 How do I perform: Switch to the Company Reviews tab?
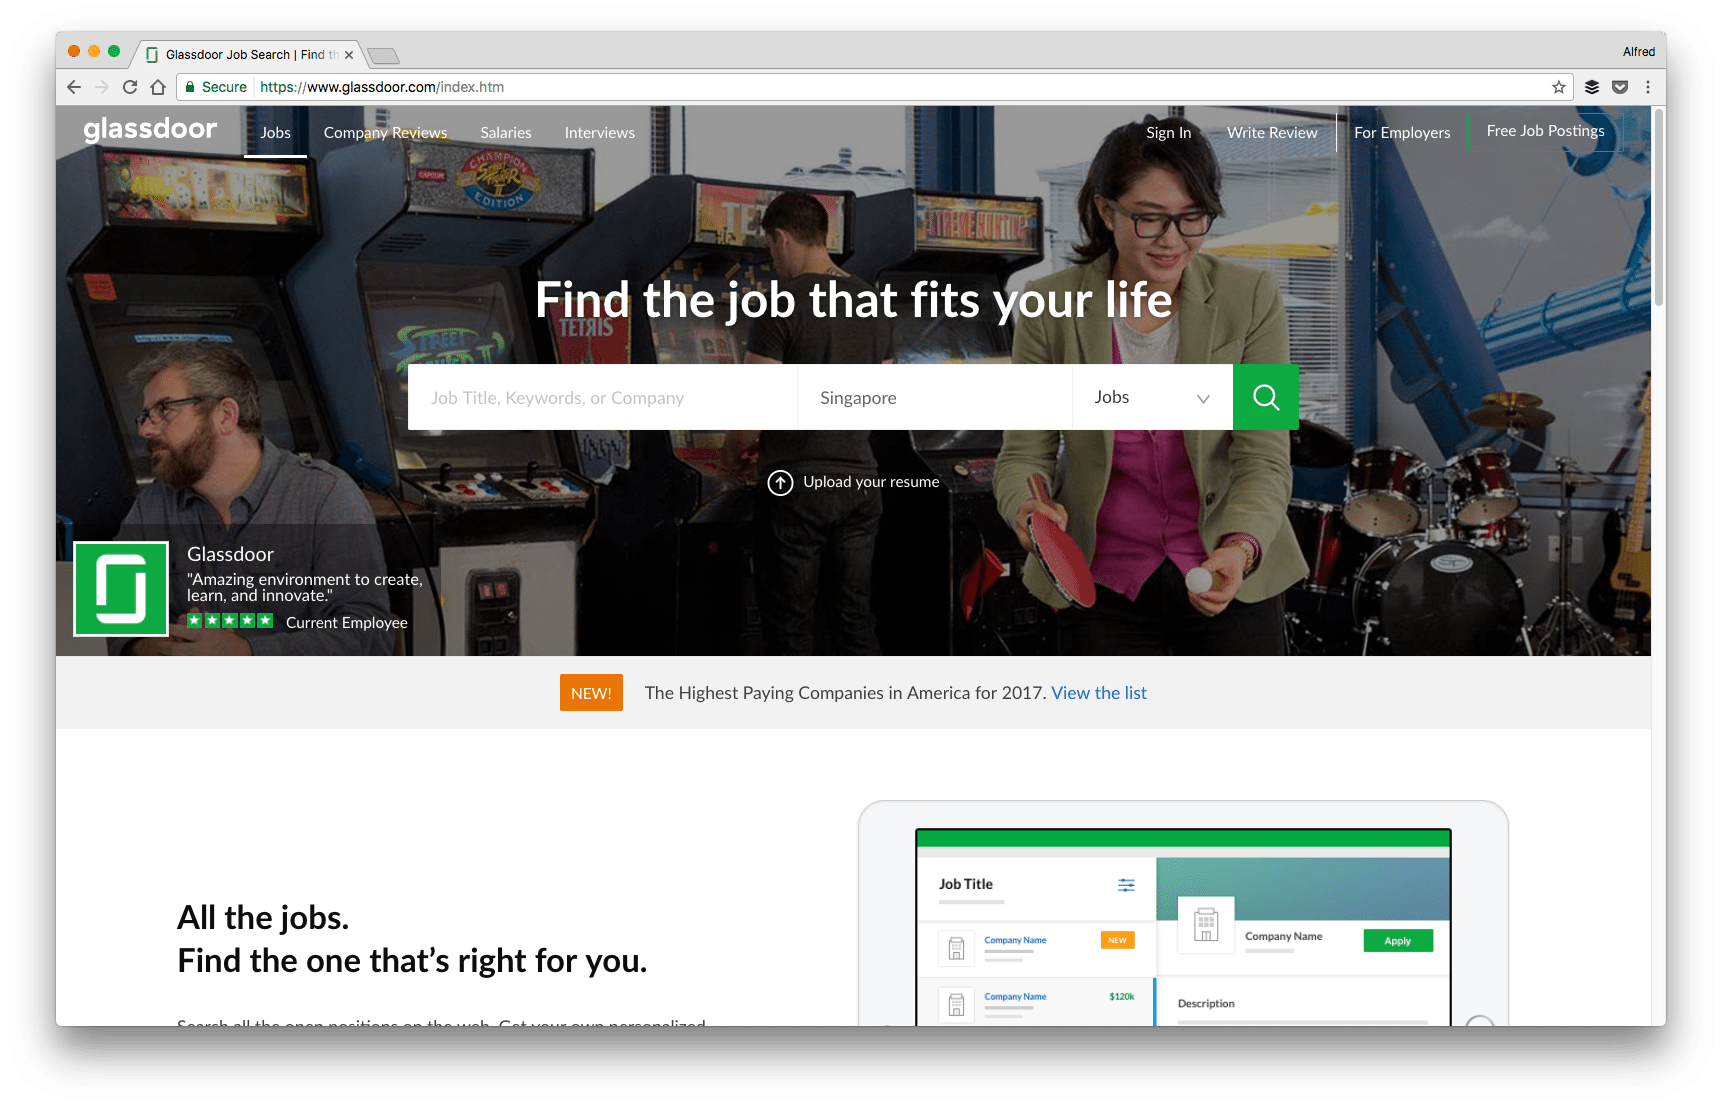click(385, 132)
